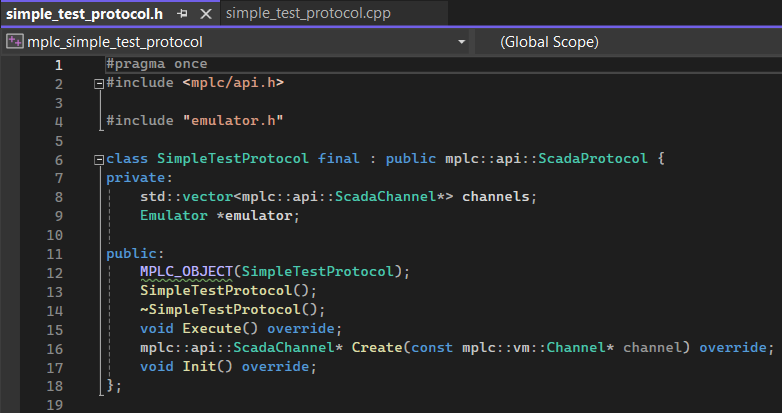Click the Create method name on line 16
782x413 pixels.
(x=377, y=348)
